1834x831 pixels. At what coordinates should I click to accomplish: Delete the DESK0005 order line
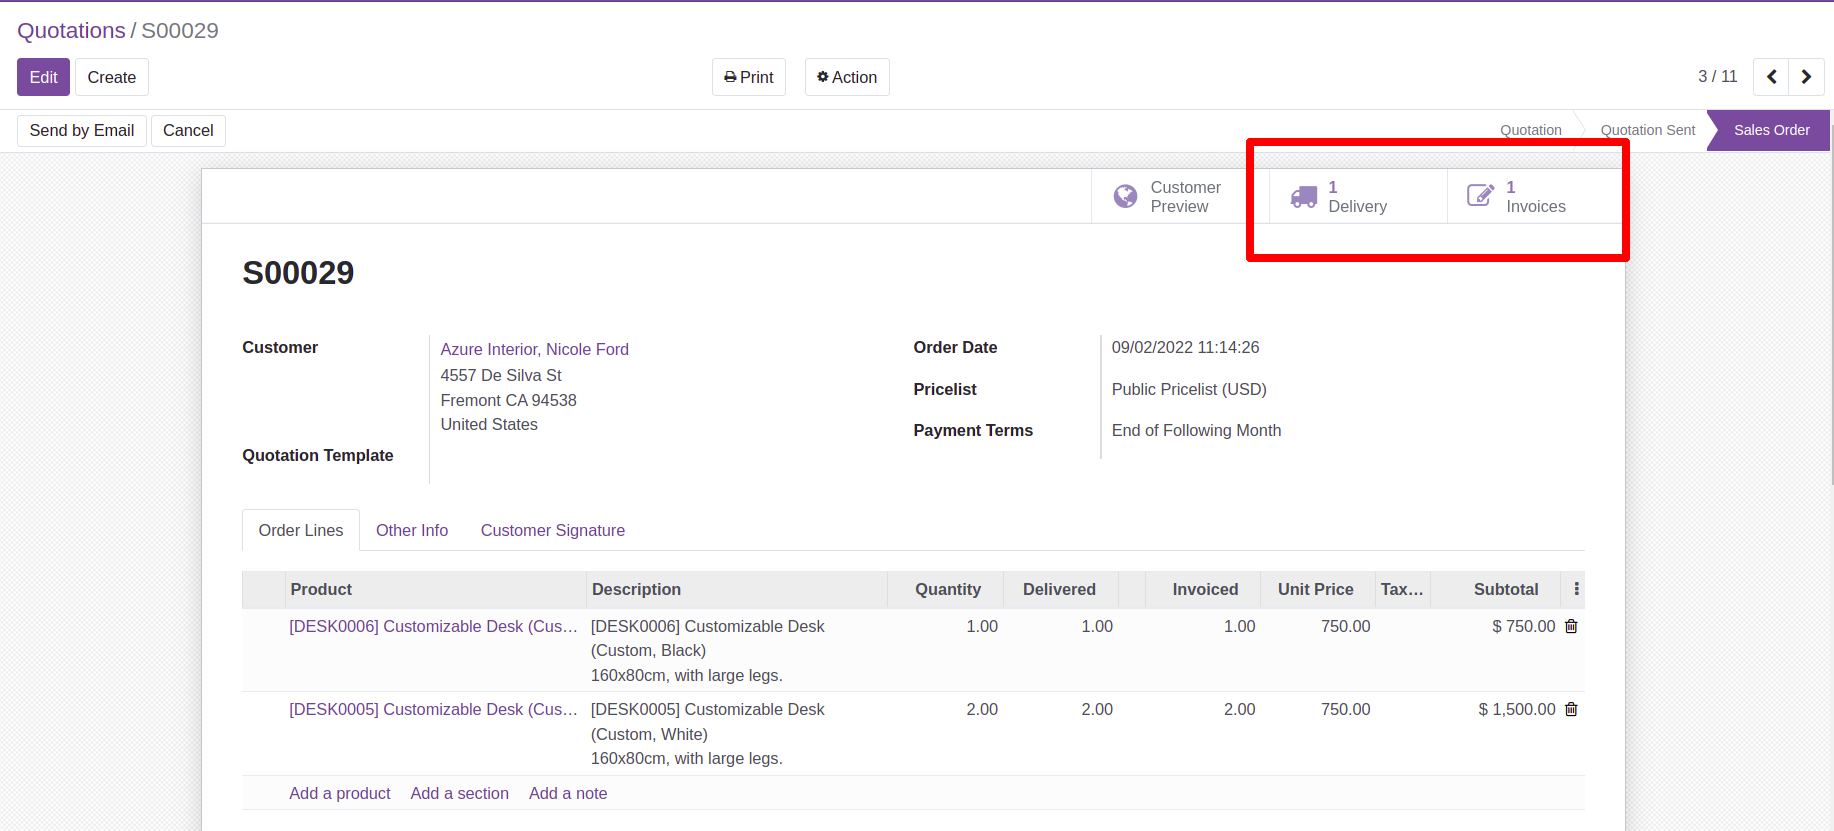coord(1571,709)
